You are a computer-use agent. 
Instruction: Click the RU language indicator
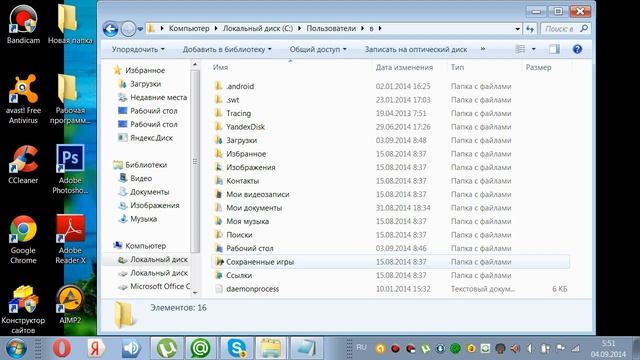point(361,347)
